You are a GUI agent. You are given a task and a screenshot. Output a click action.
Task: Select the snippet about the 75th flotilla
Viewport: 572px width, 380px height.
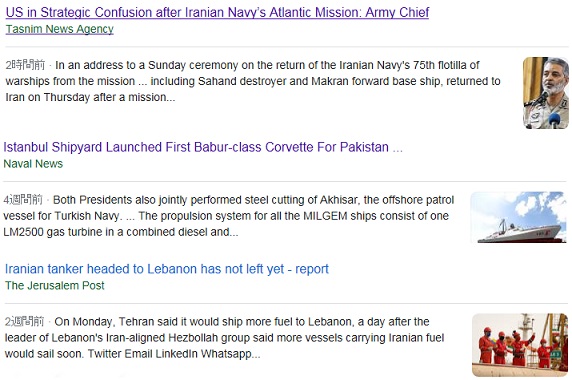(252, 81)
